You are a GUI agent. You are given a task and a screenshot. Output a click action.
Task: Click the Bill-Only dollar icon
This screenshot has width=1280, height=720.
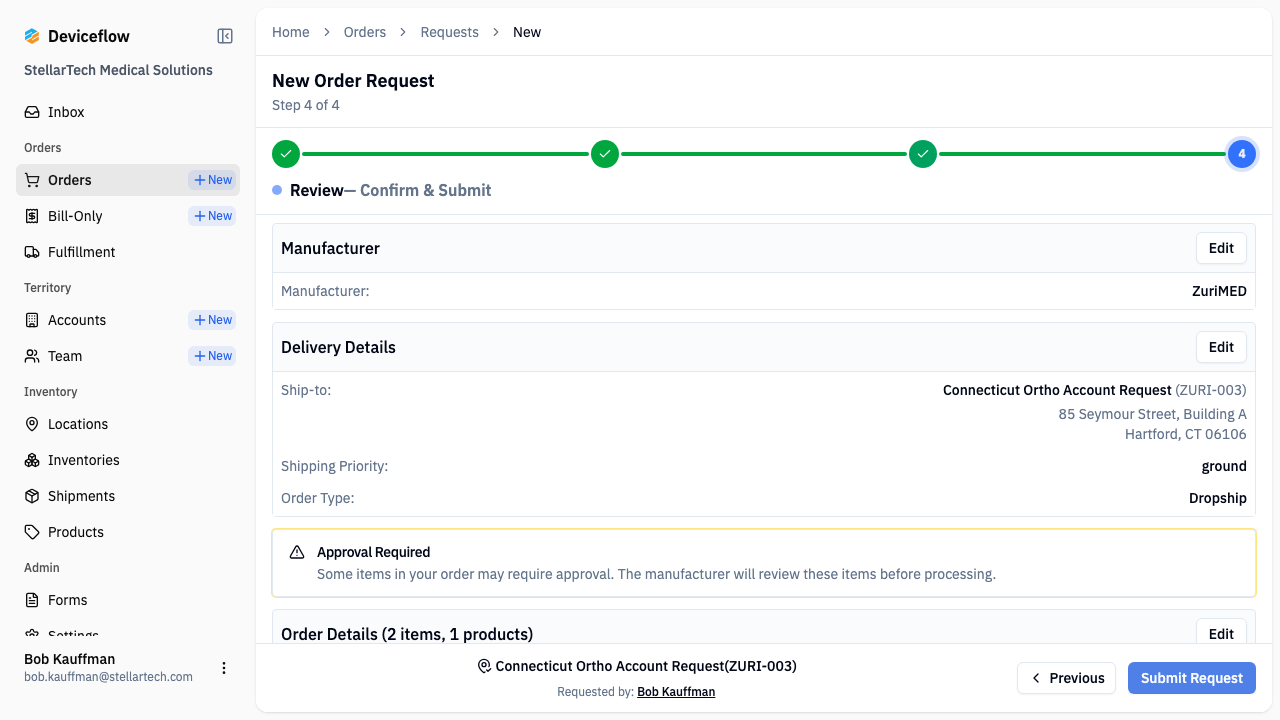(32, 216)
